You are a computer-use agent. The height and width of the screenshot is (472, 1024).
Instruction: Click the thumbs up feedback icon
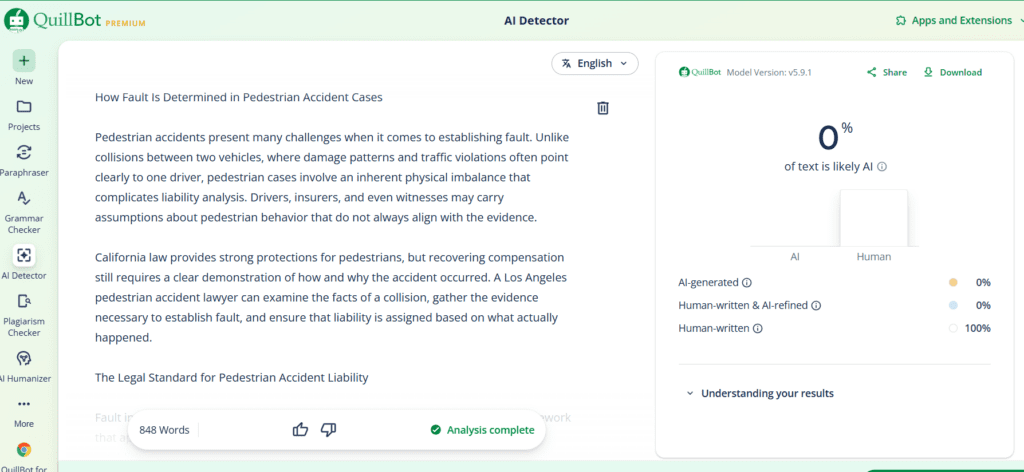coord(300,430)
